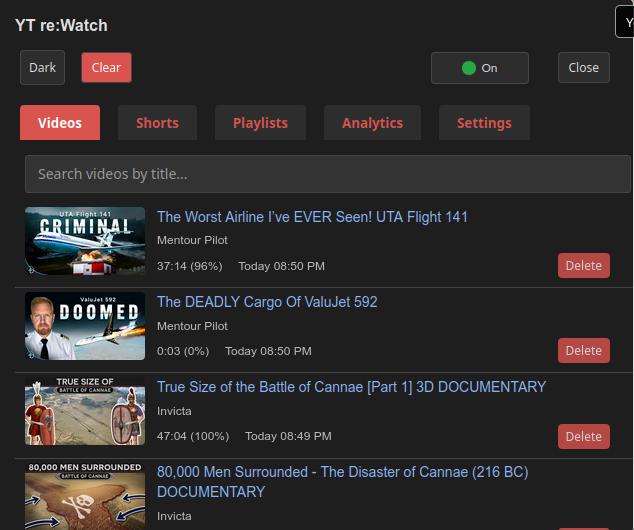Viewport: 634px width, 530px height.
Task: Delete the UTA Flight 141 video entry
Action: [x=583, y=266]
